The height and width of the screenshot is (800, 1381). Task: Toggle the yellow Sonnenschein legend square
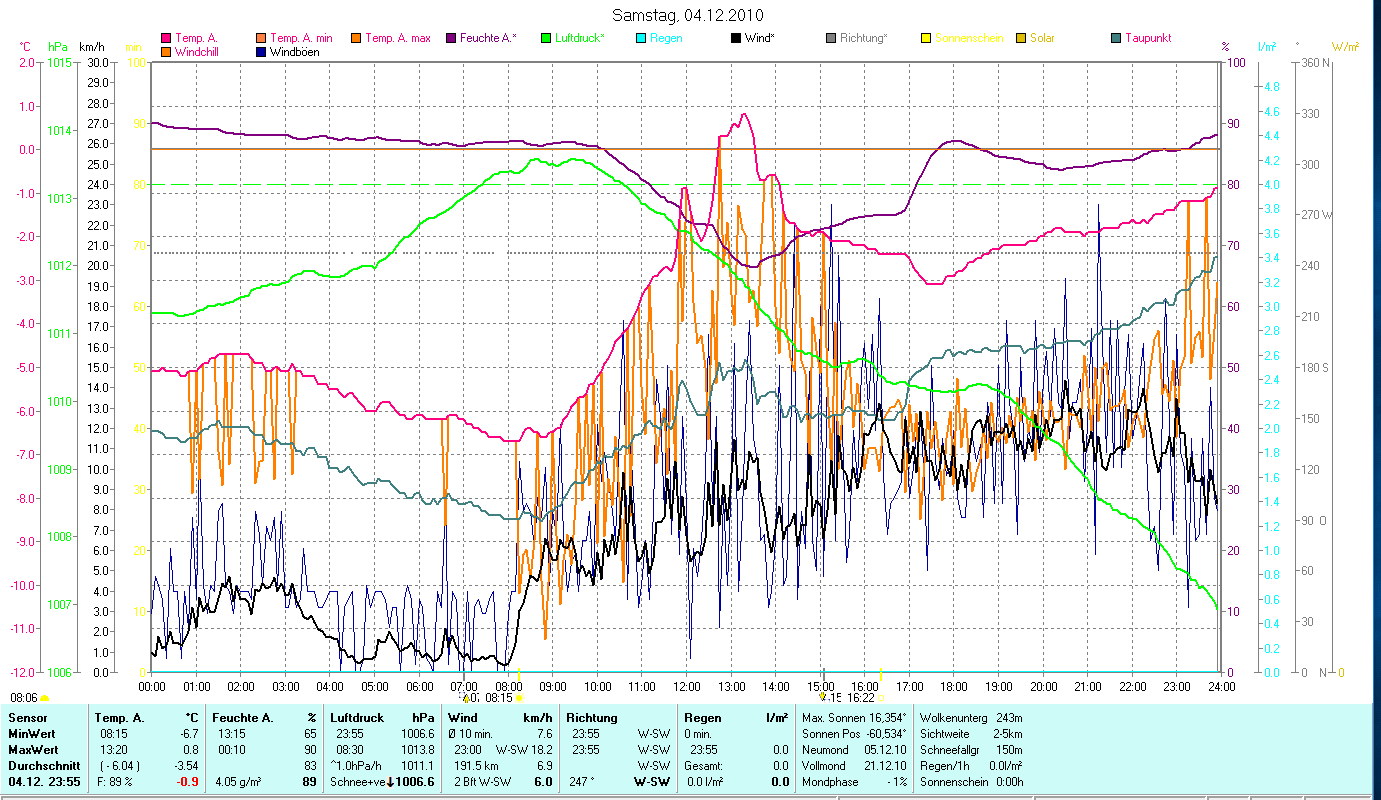[926, 39]
